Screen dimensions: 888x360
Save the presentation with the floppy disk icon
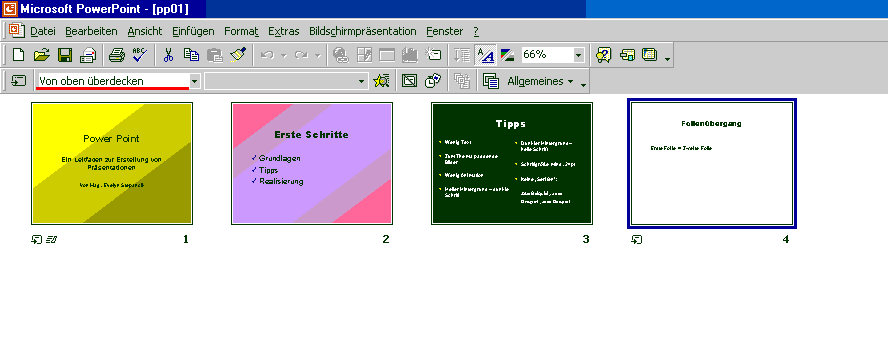pyautogui.click(x=65, y=55)
